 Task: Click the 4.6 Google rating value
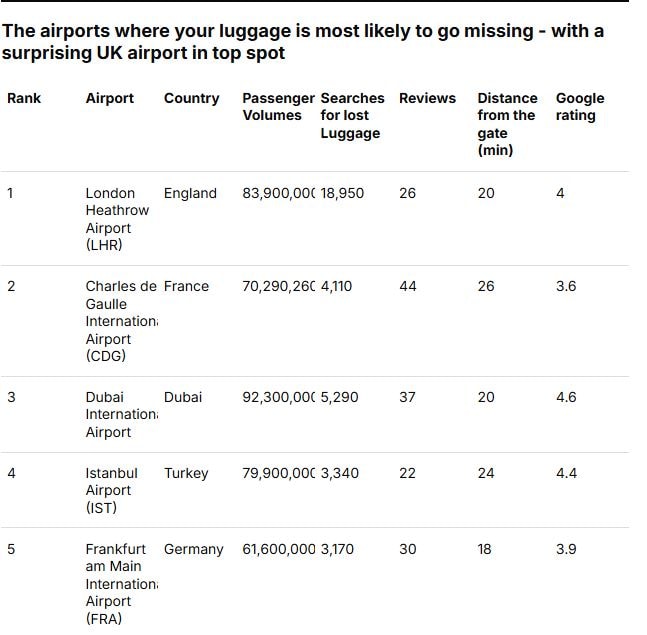tap(566, 397)
